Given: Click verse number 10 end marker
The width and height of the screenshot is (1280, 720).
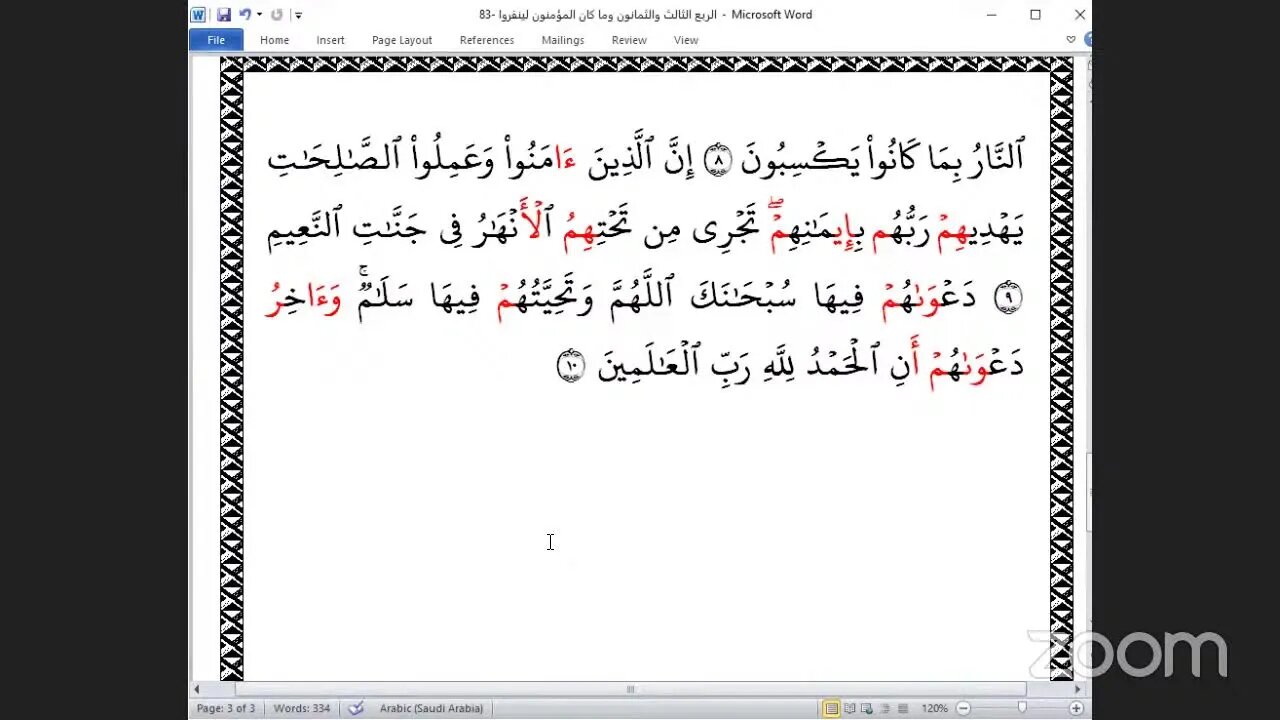Looking at the screenshot, I should pos(570,367).
